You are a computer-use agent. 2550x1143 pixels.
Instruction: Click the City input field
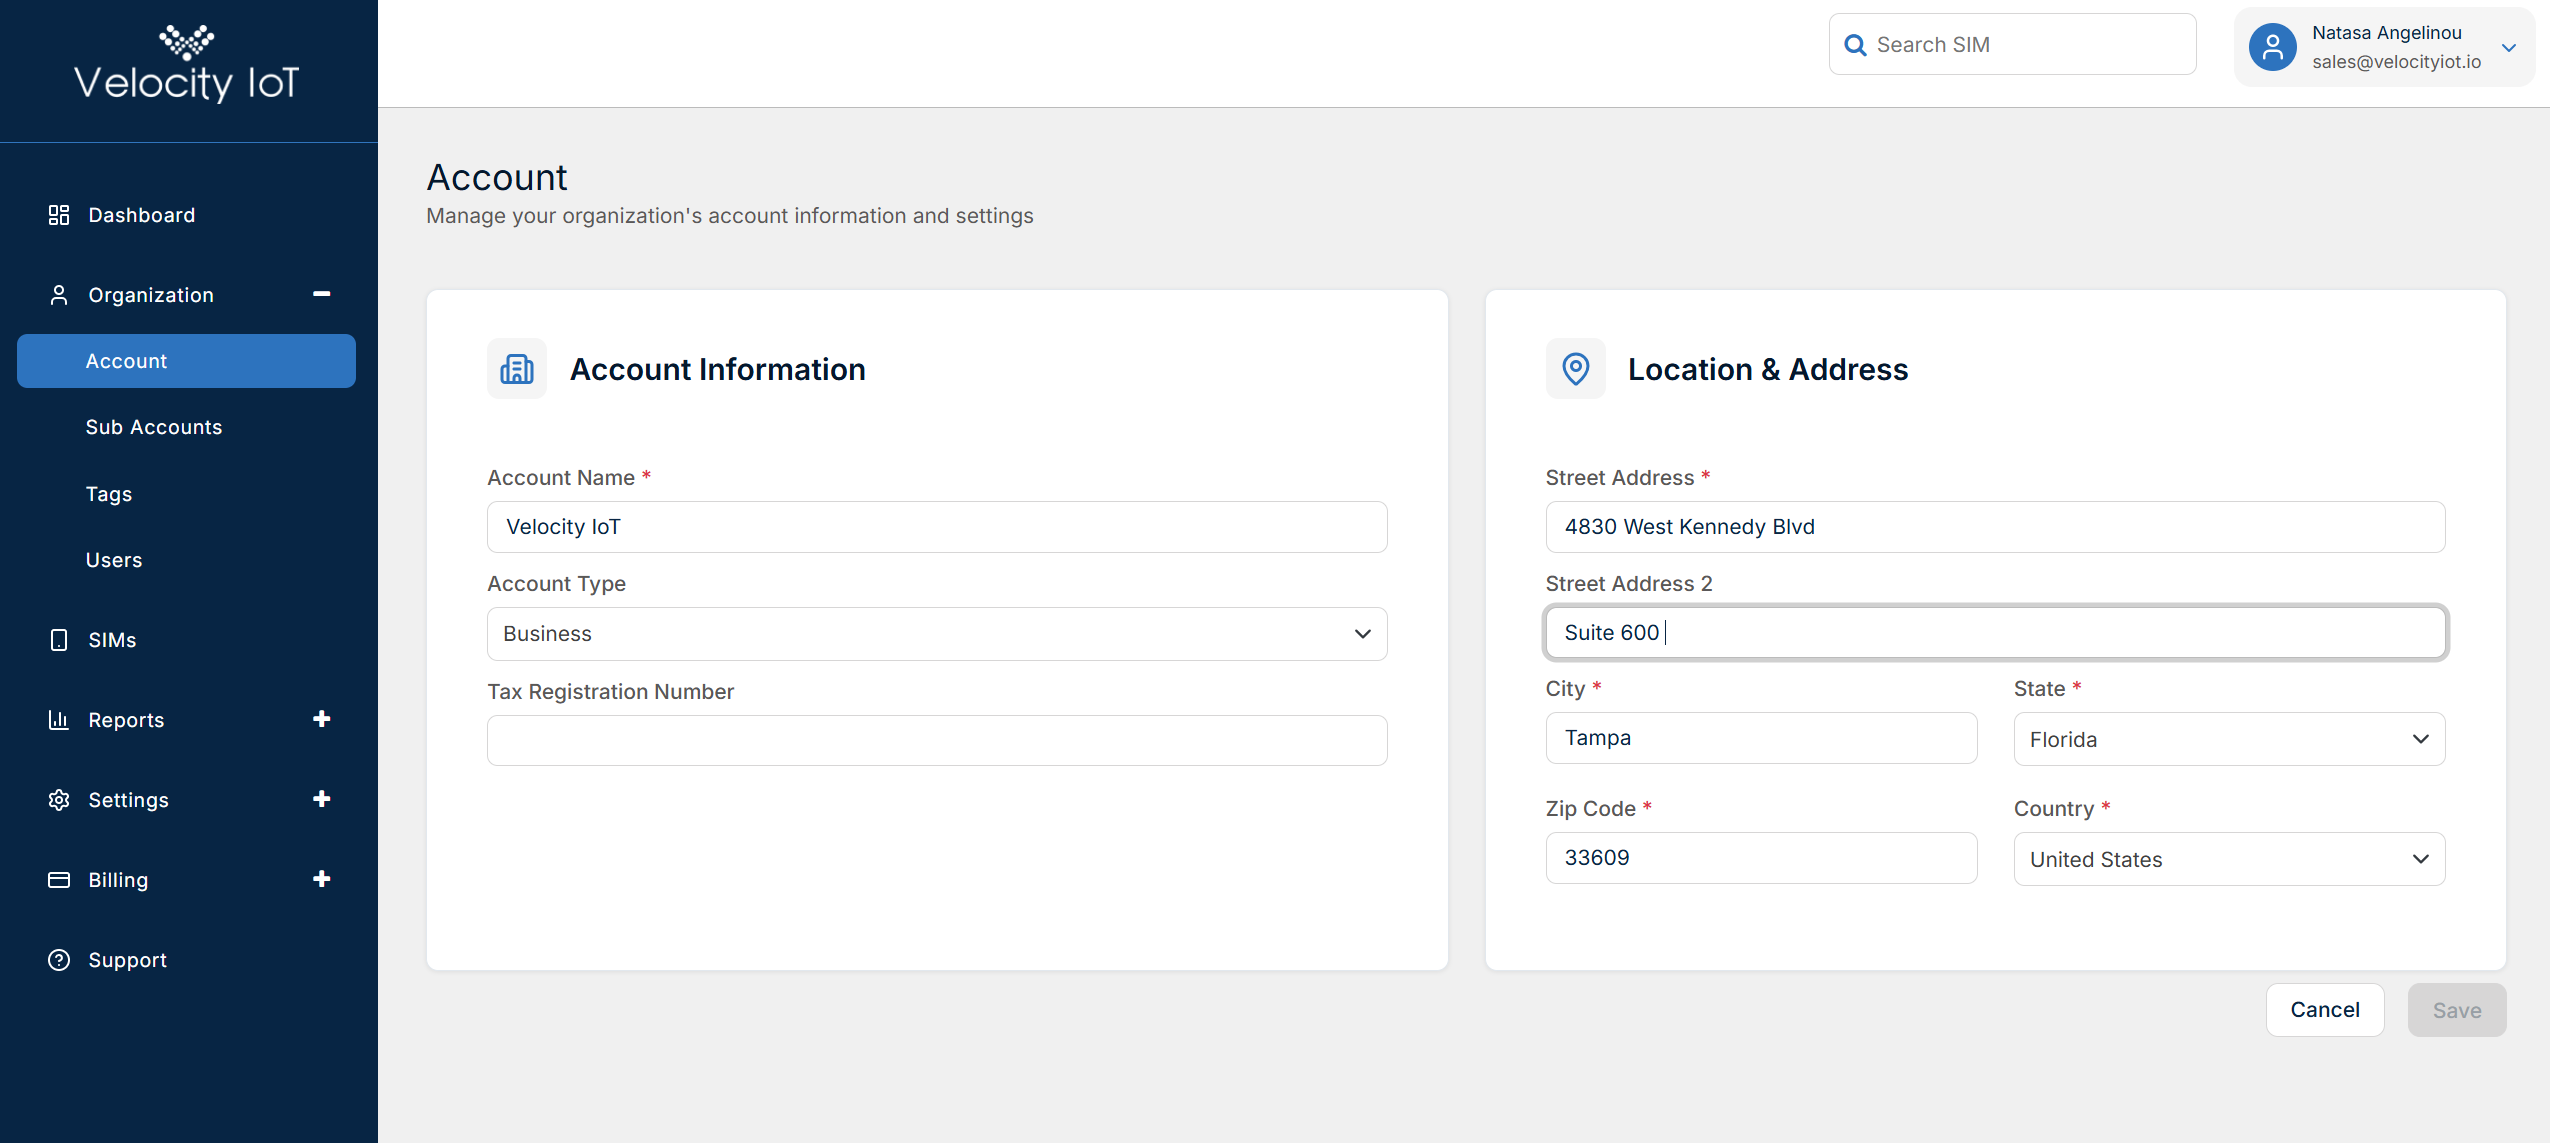[1761, 738]
